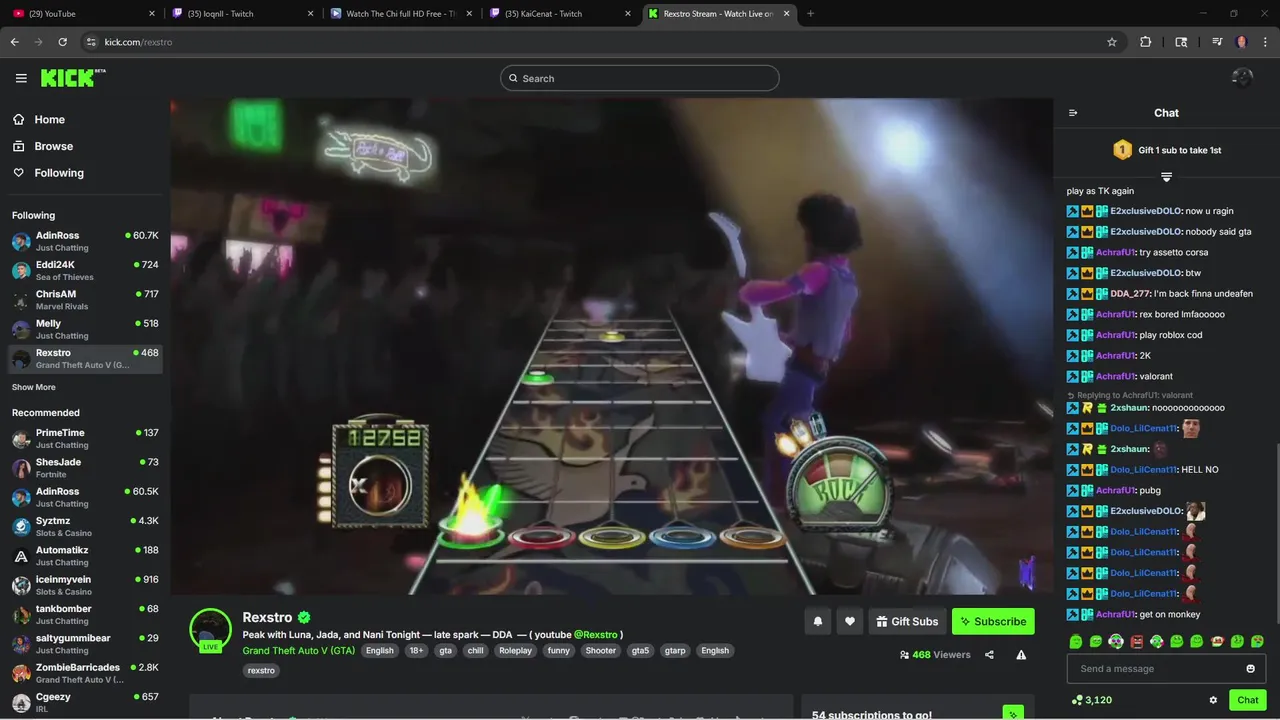Click DDA_277 username in chat

click(x=1130, y=294)
